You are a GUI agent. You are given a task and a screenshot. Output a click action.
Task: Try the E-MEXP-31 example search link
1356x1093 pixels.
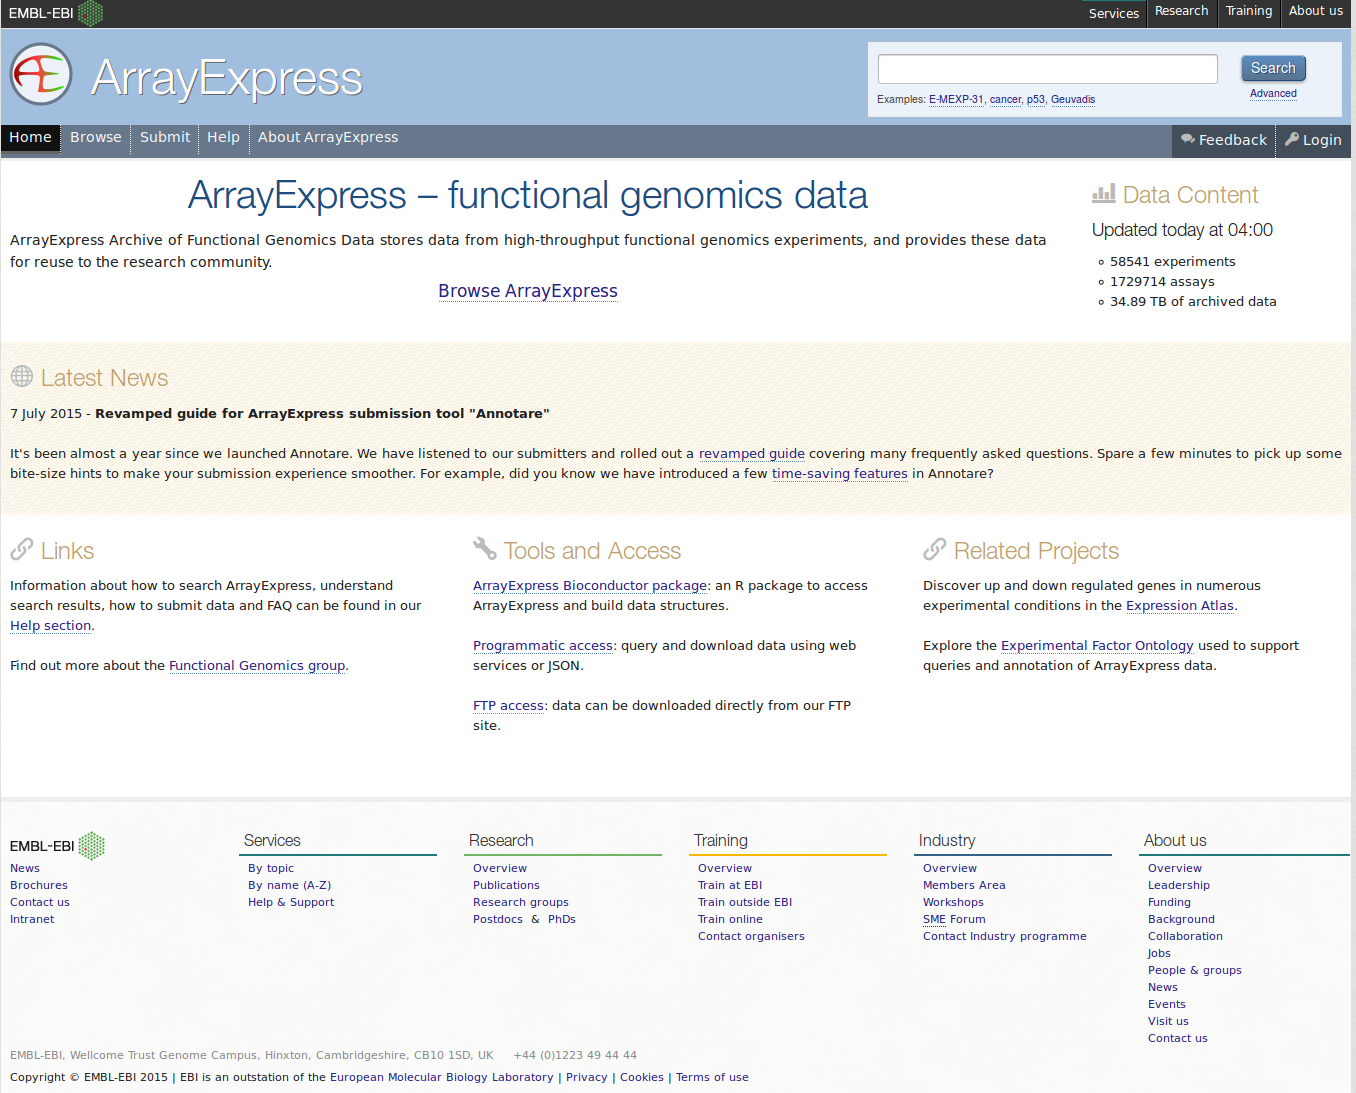[x=955, y=100]
